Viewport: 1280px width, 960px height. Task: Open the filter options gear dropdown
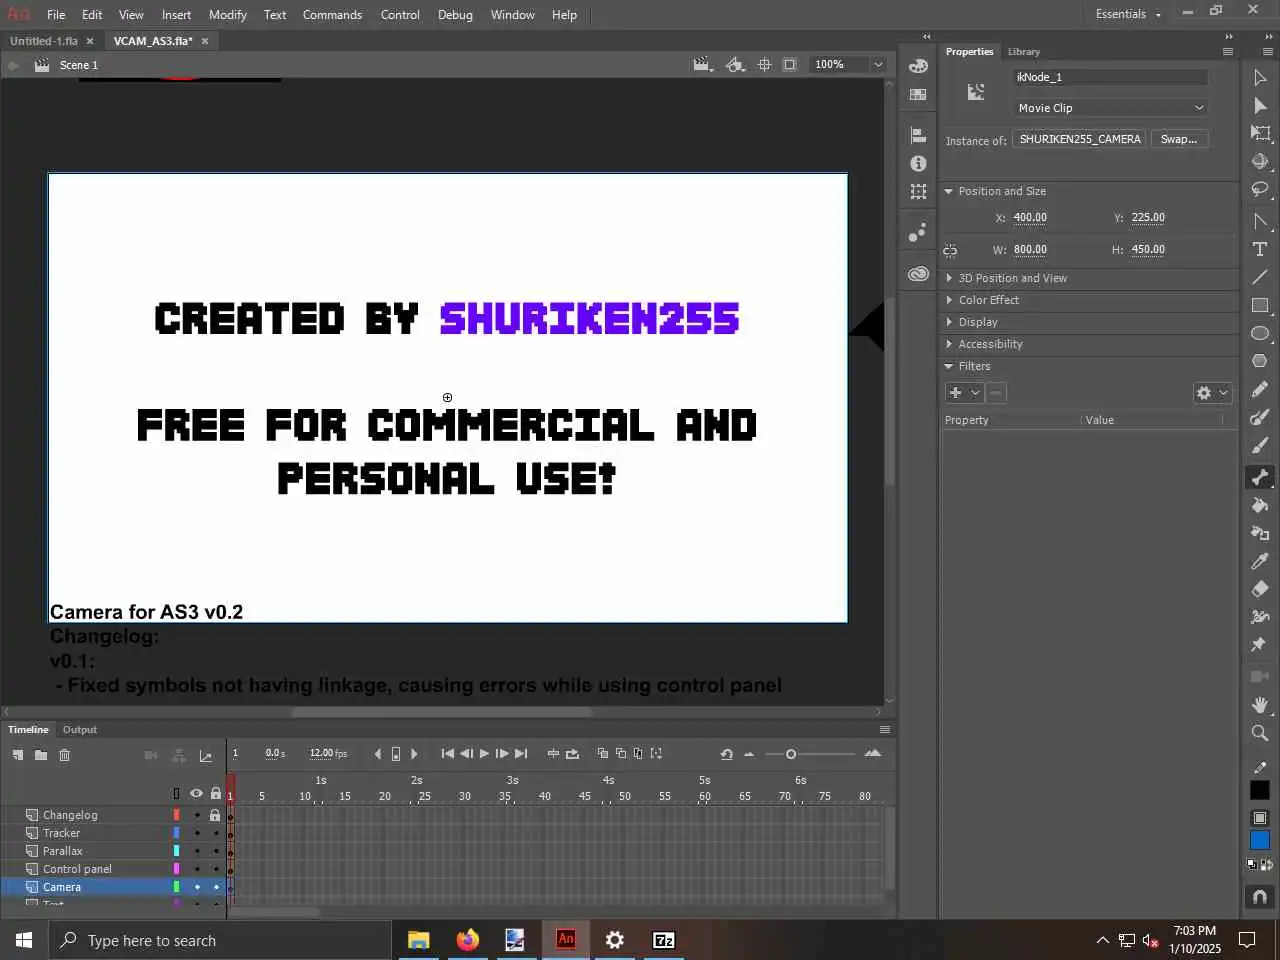pos(1212,393)
